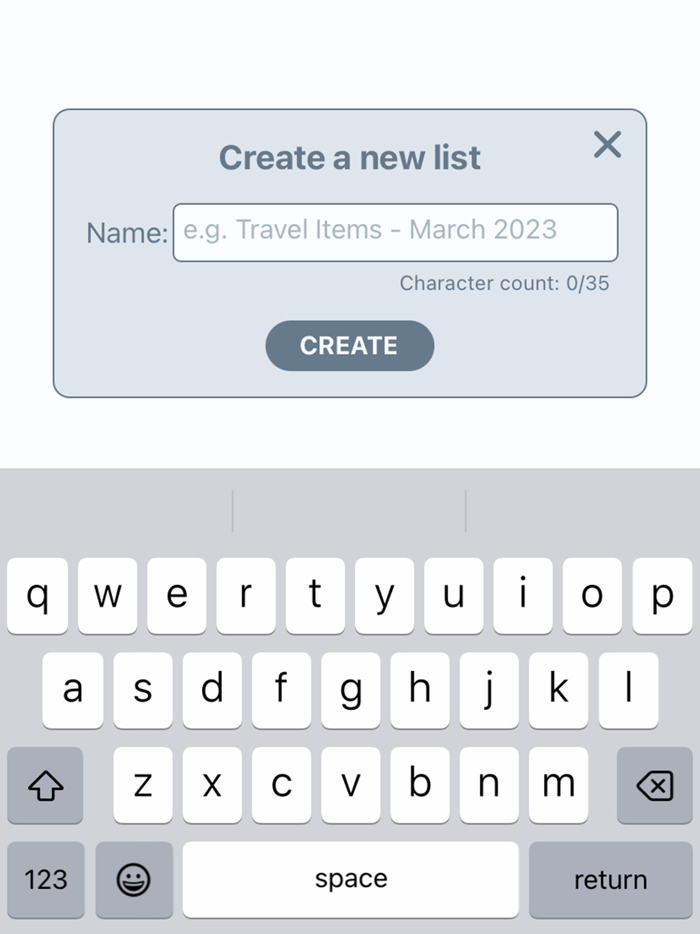Tap the letter p key
700x934 pixels.
662,595
